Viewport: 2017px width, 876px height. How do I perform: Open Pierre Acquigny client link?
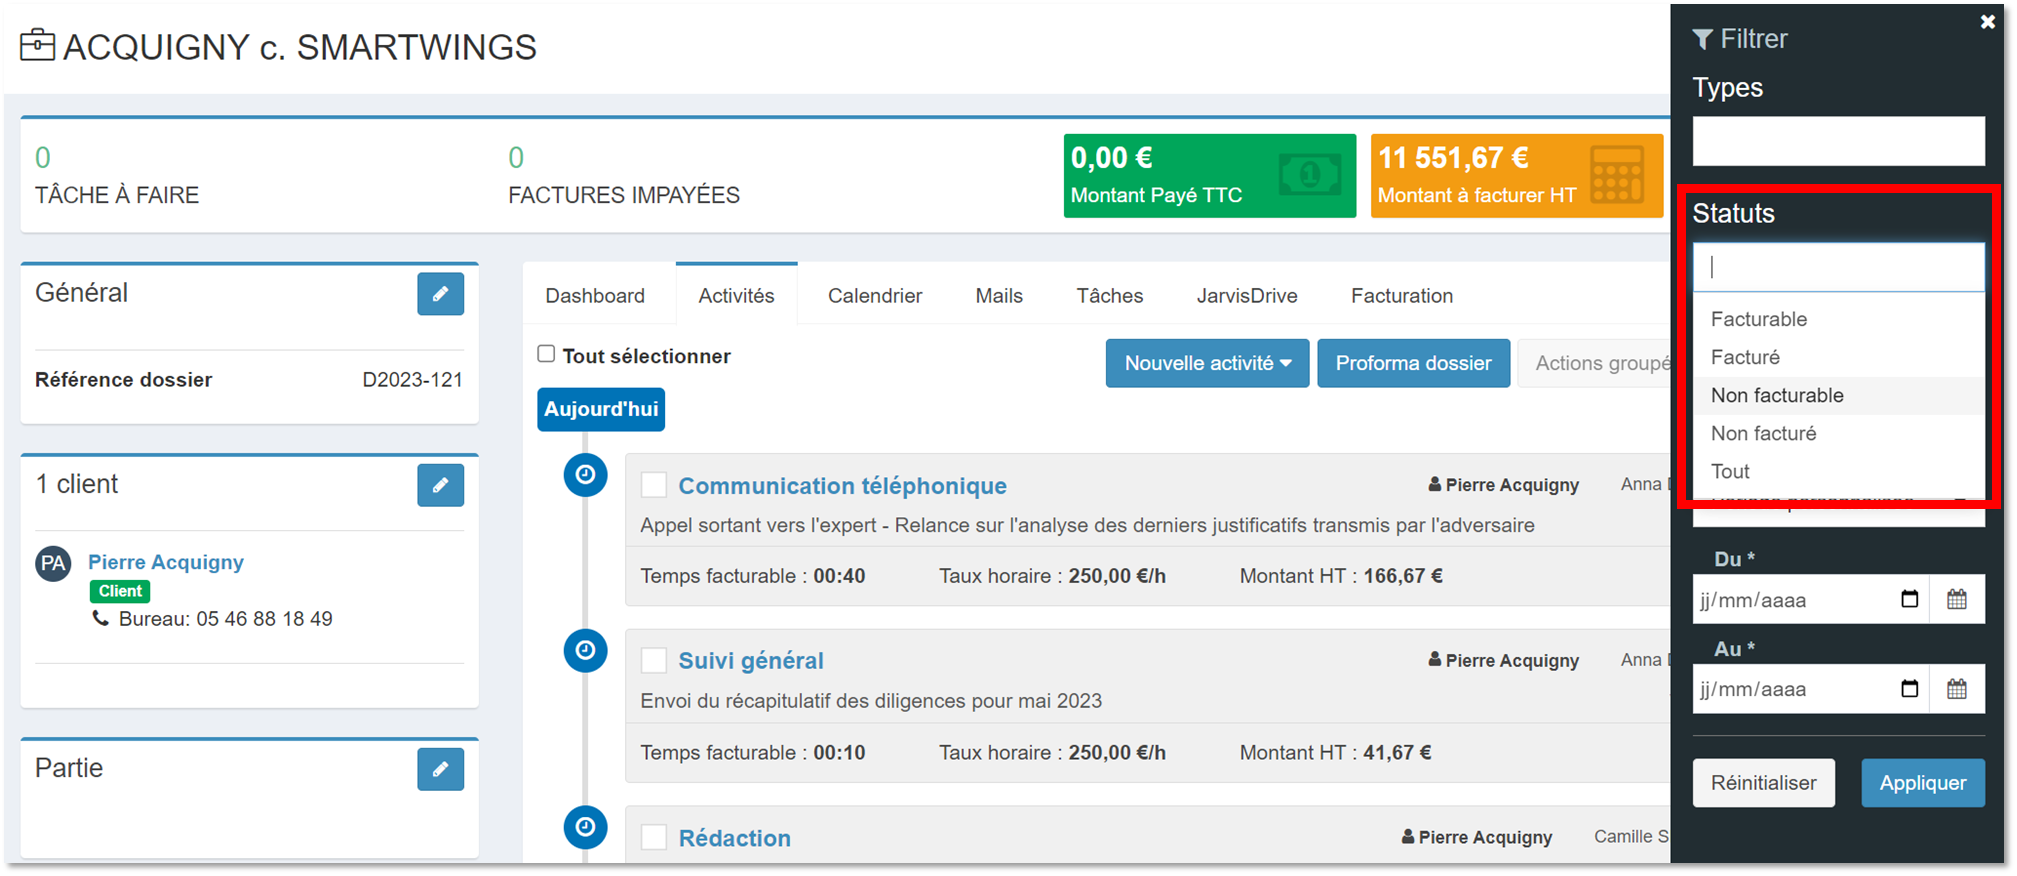(x=166, y=562)
